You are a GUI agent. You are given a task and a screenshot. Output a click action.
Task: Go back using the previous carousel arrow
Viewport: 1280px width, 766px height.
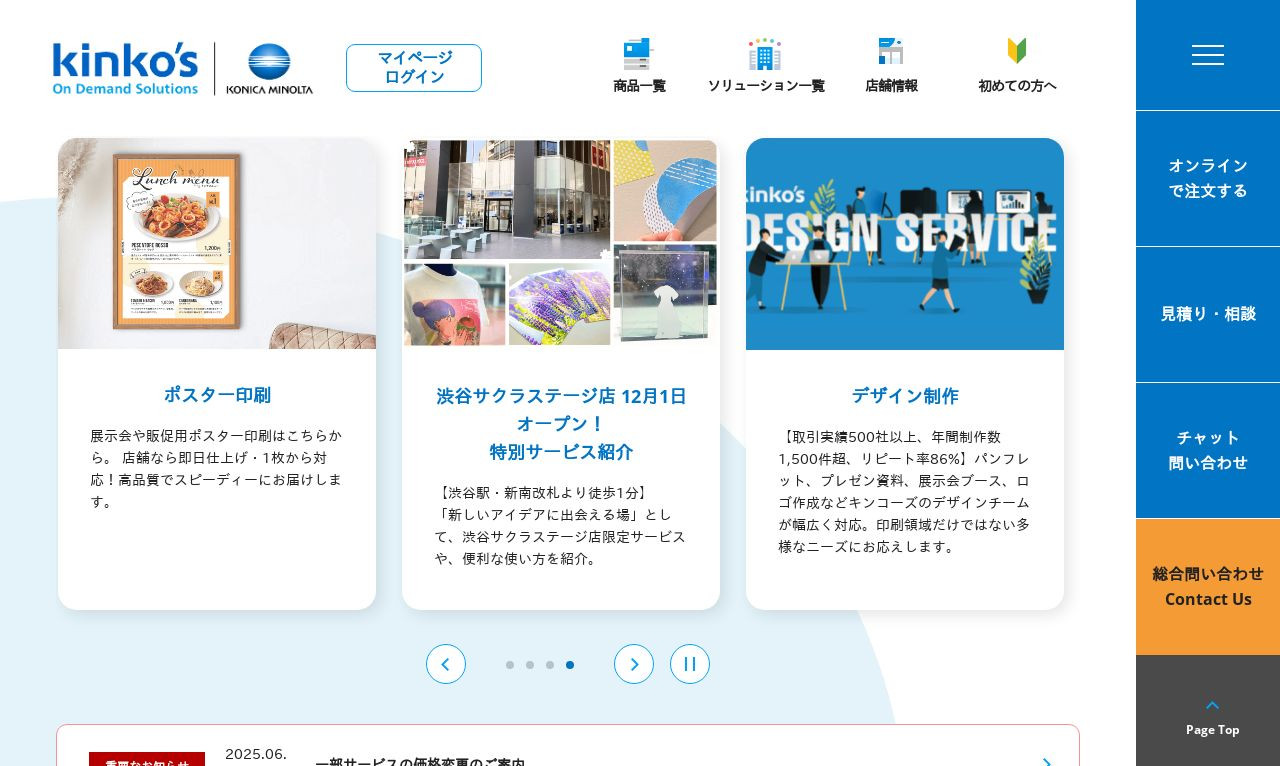coord(446,664)
